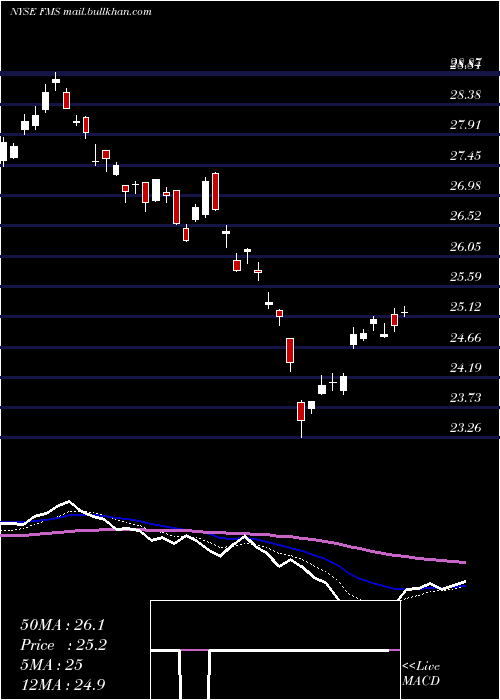500x700 pixels.
Task: Select the 27.45 price axis label
Action: [x=466, y=156]
